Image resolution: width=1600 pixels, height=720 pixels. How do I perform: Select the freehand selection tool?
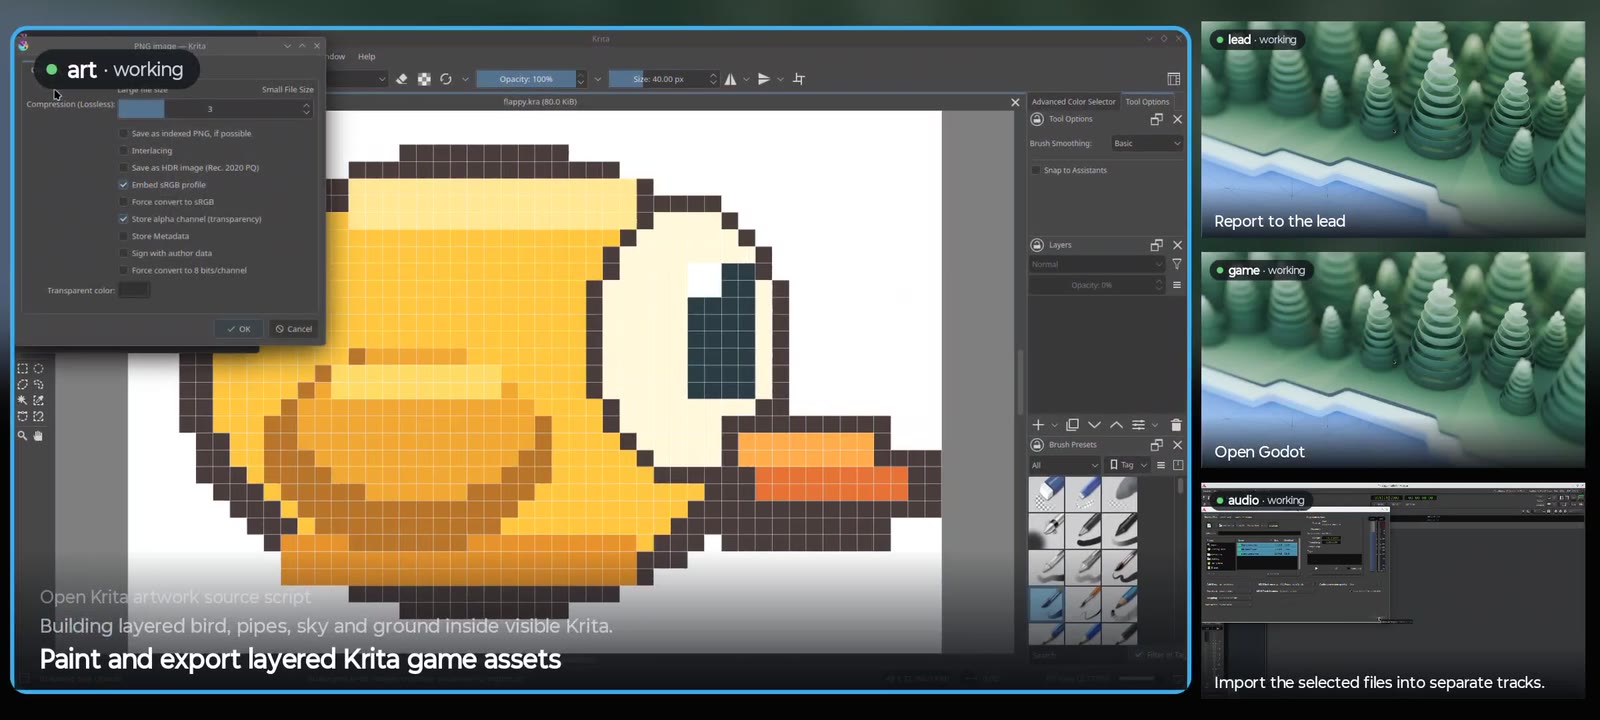[39, 385]
